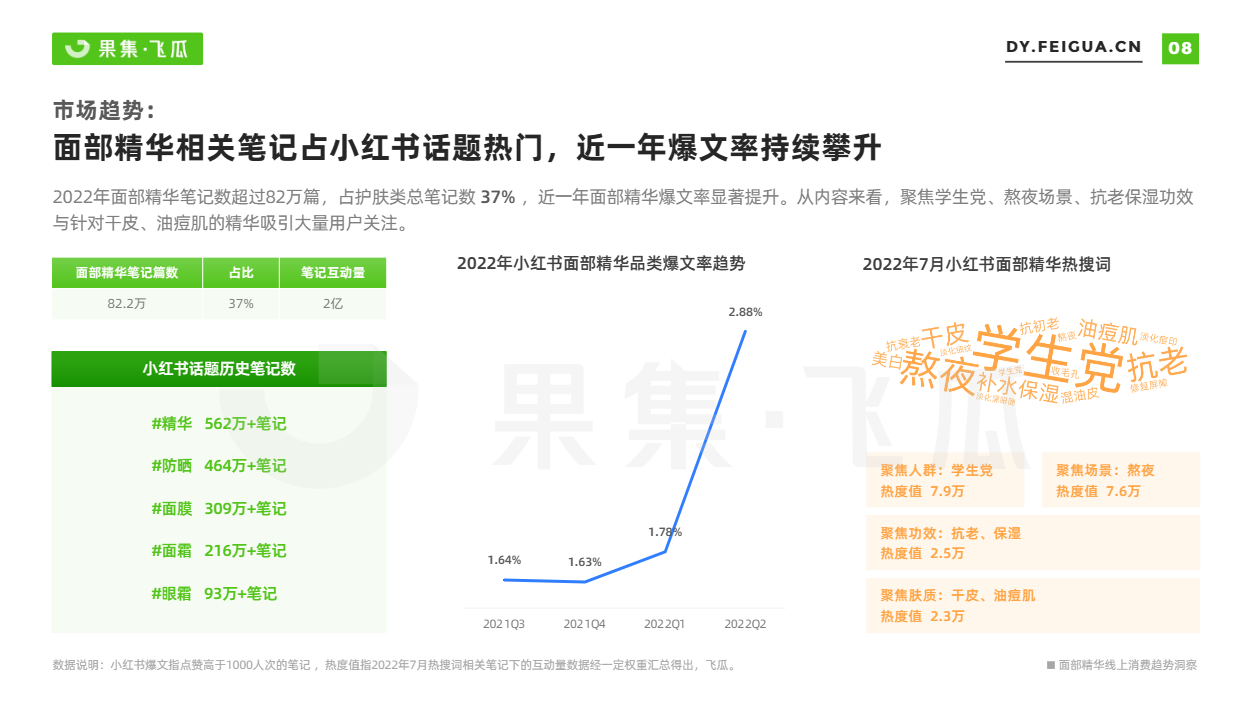Click the 果集·飞瓜 logo badge

[x=127, y=48]
